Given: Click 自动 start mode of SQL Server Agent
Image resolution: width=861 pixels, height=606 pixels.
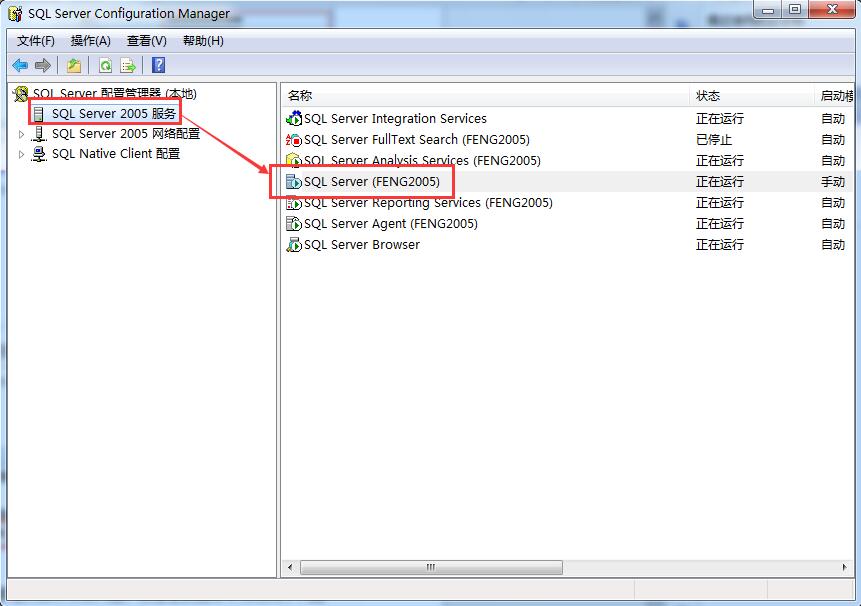Looking at the screenshot, I should point(833,224).
